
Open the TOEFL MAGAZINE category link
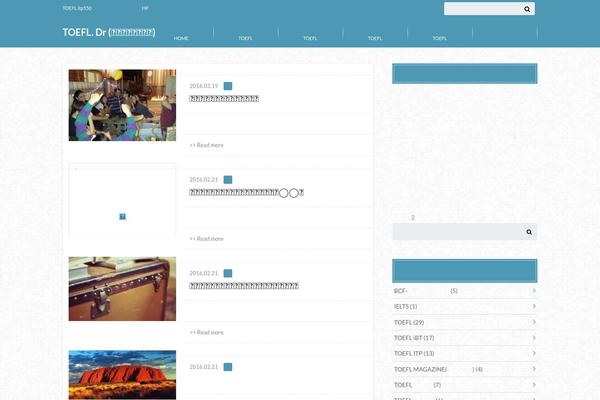438,369
